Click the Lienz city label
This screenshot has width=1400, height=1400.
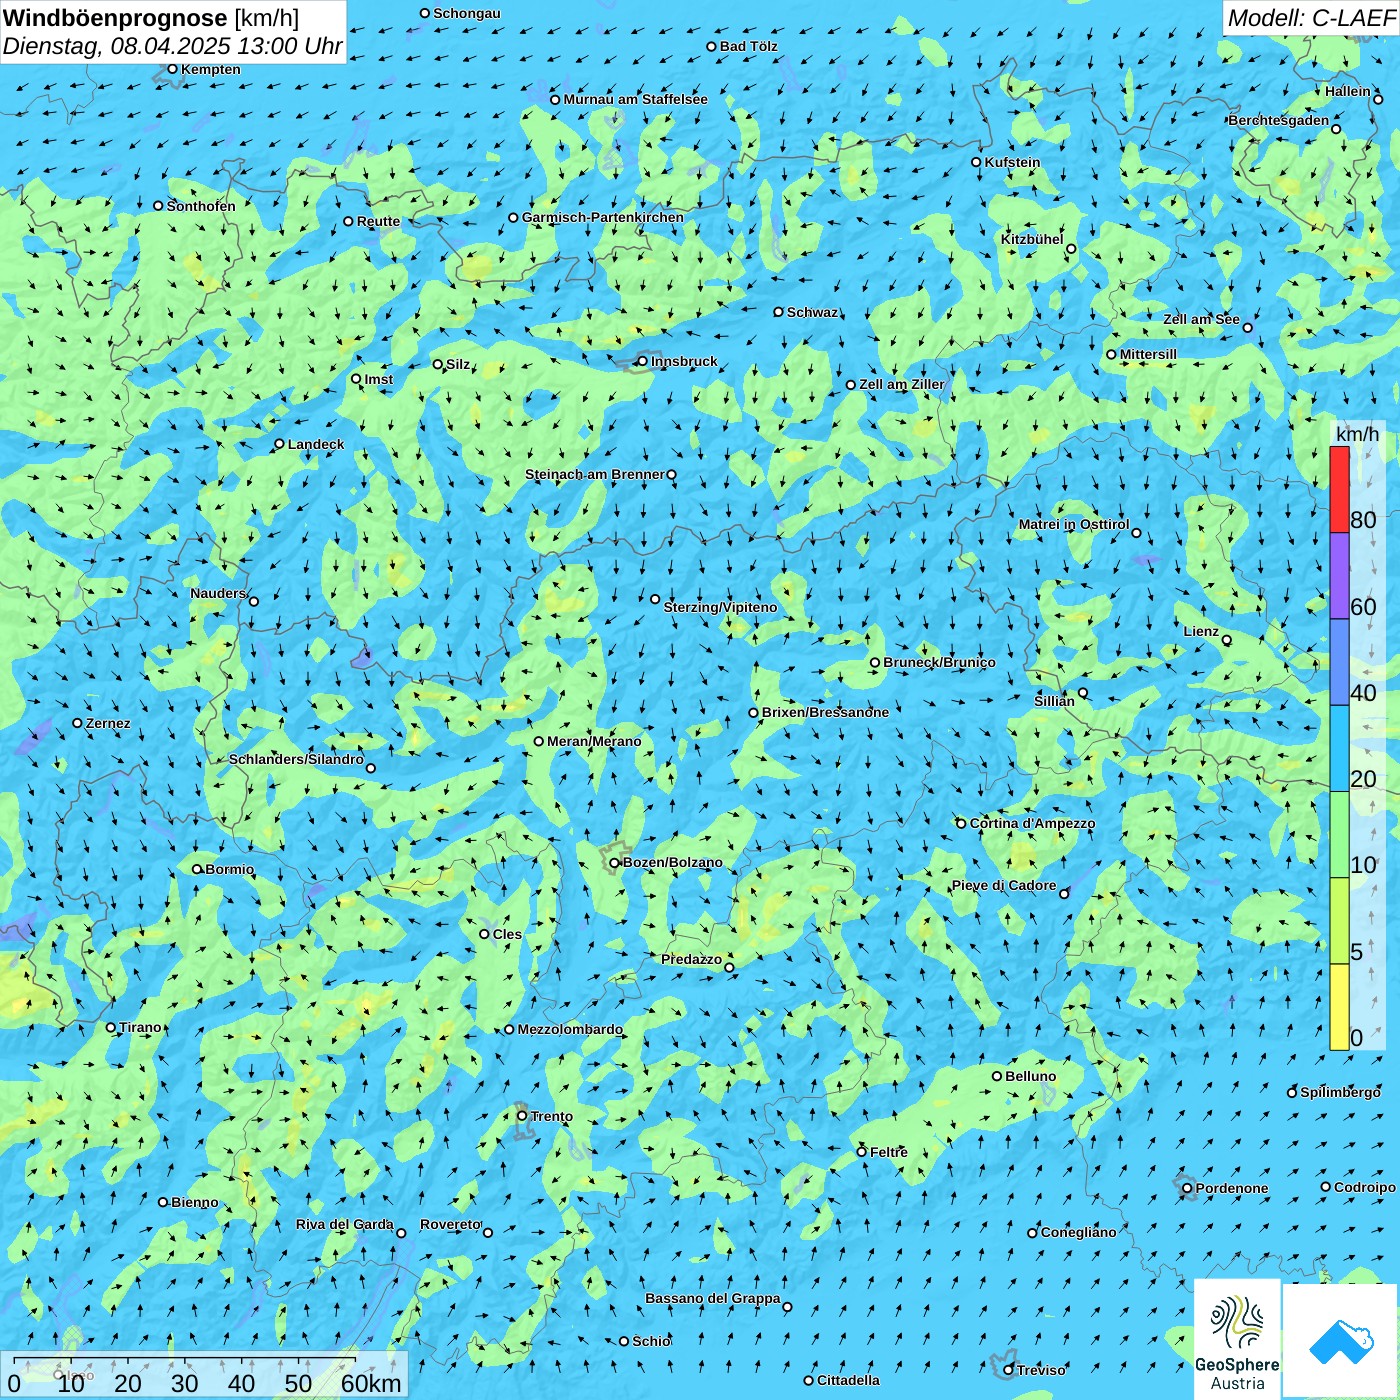pos(1201,631)
